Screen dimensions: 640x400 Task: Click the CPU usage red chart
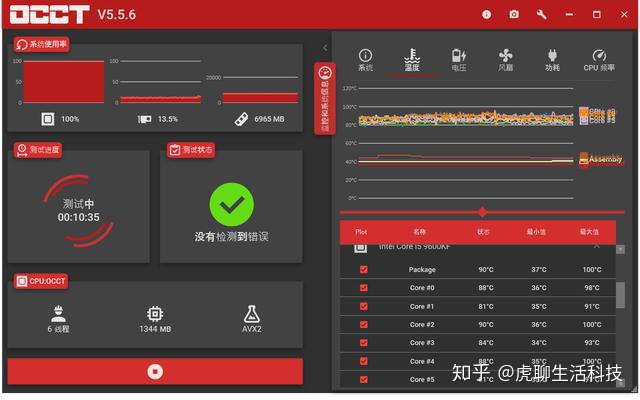64,82
